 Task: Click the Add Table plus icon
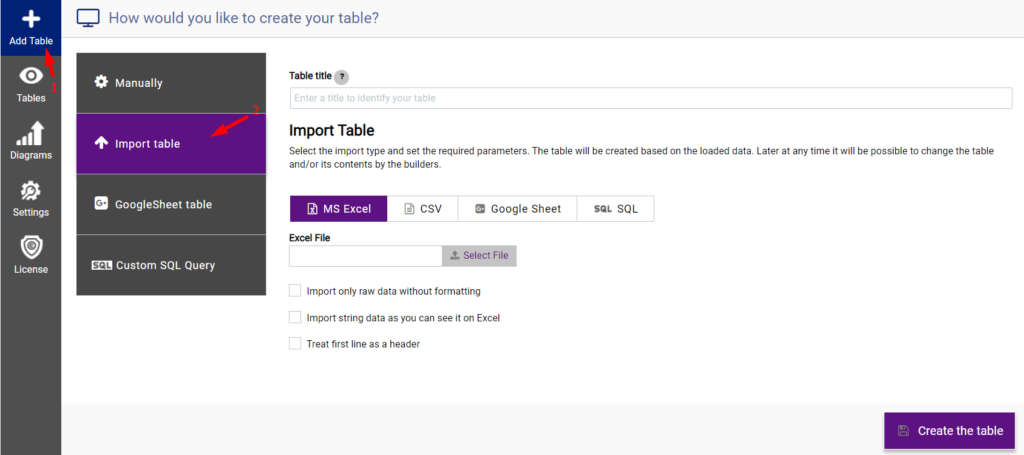click(x=31, y=19)
